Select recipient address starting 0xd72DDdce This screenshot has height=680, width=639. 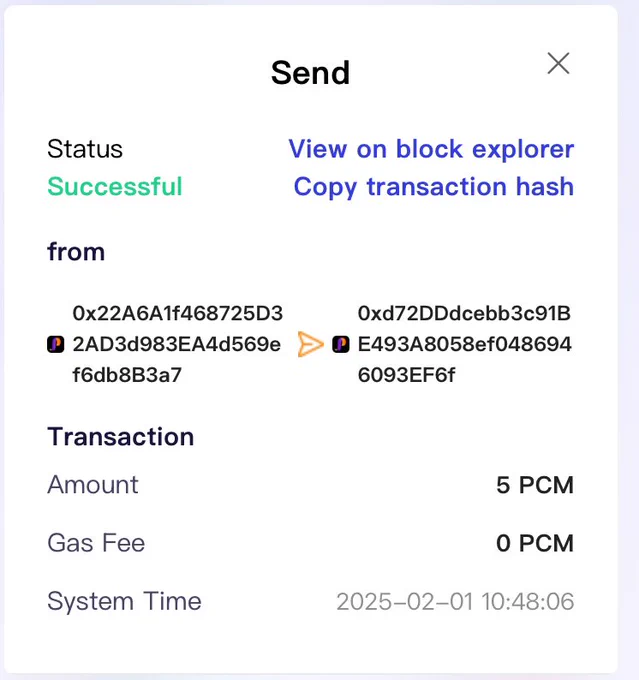pos(464,344)
